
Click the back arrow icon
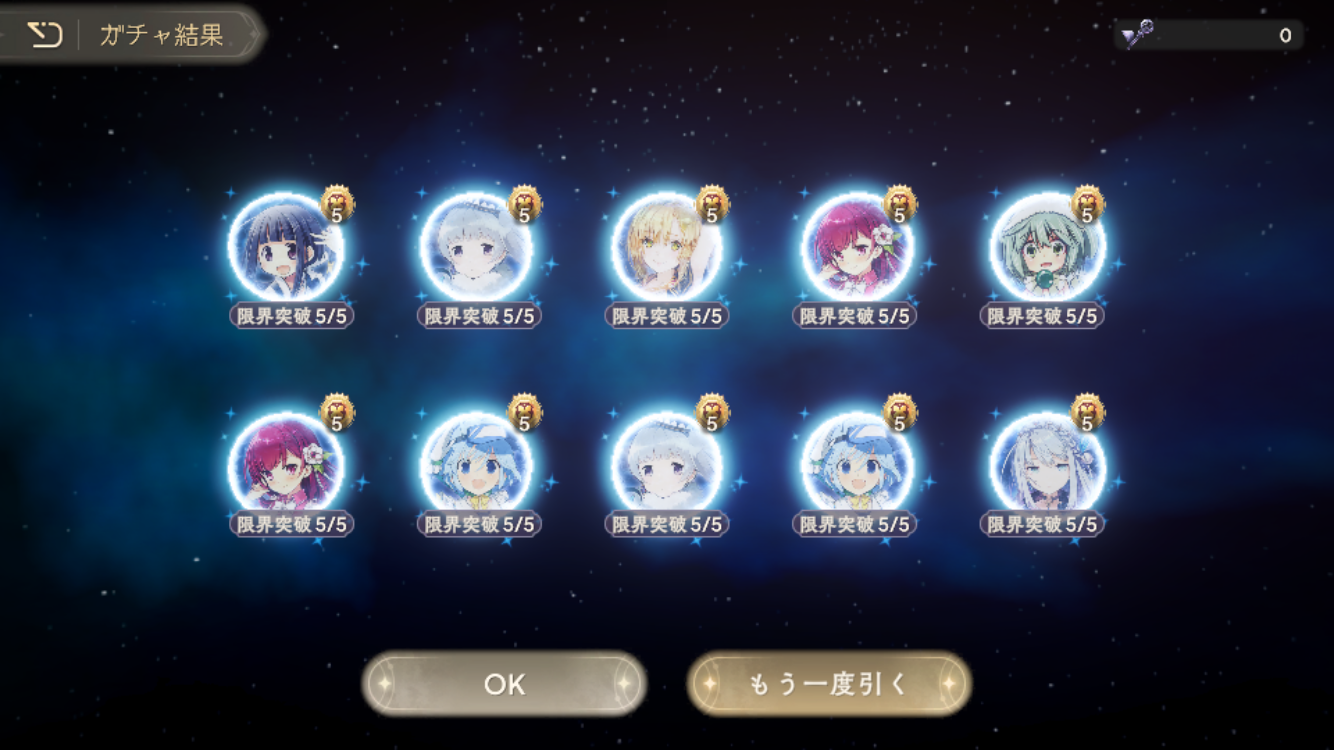[44, 35]
